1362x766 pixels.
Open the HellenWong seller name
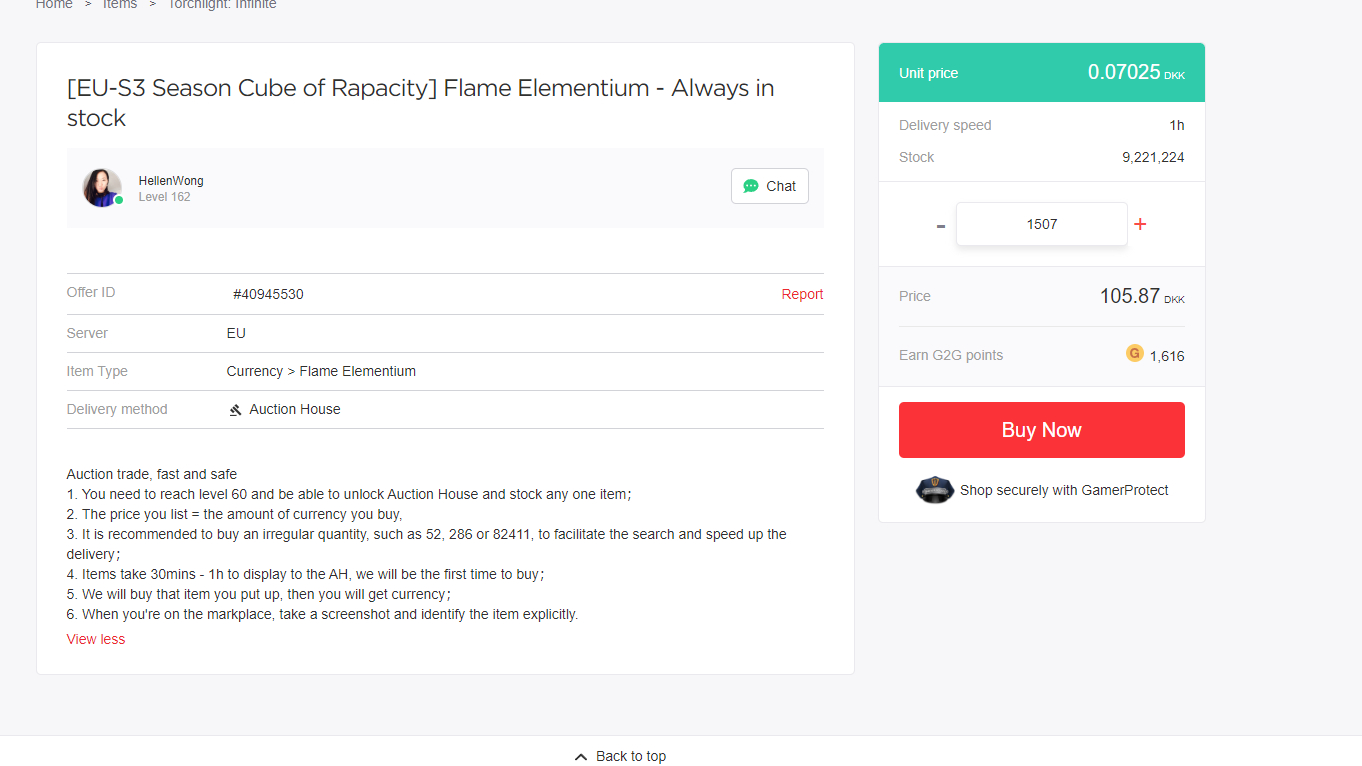click(171, 181)
